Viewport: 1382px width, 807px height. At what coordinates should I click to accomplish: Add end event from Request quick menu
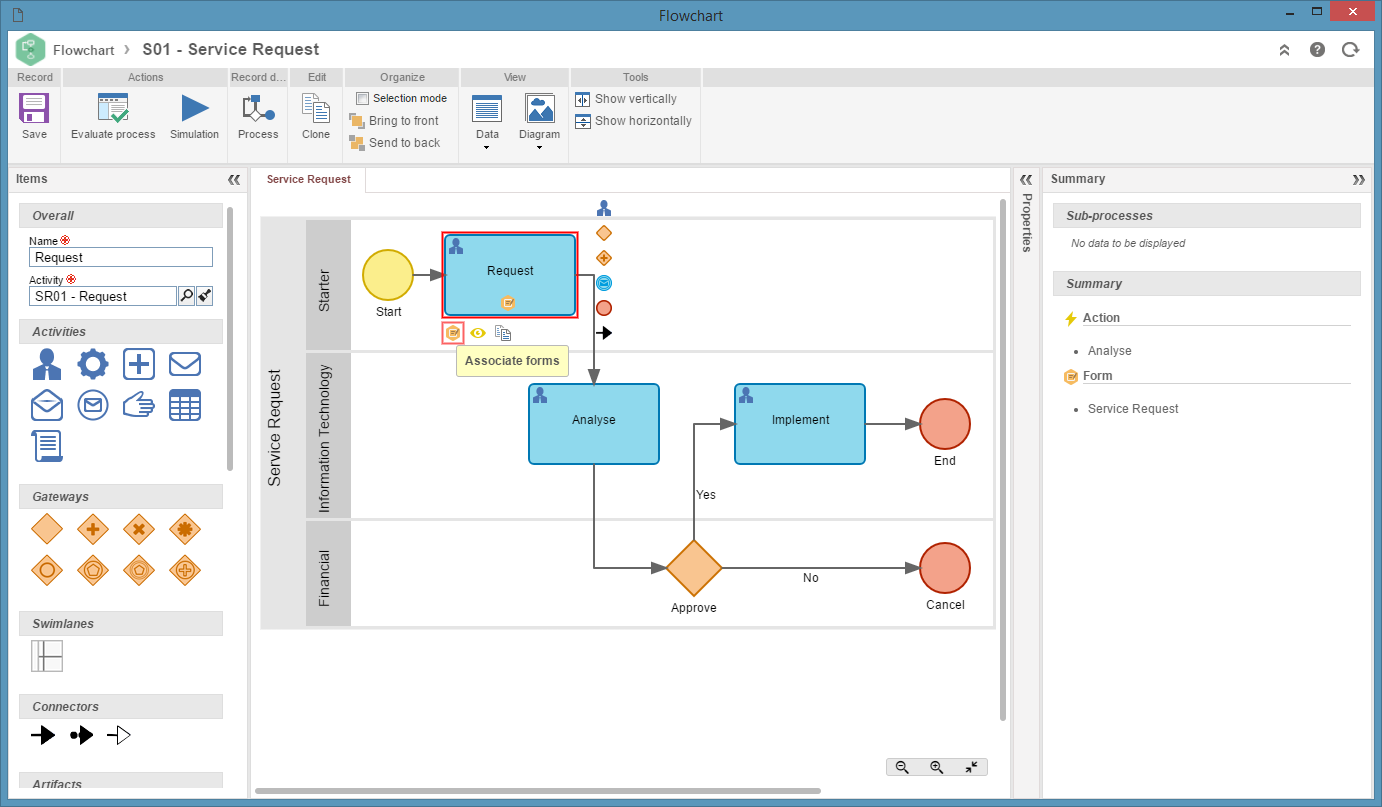(x=604, y=308)
